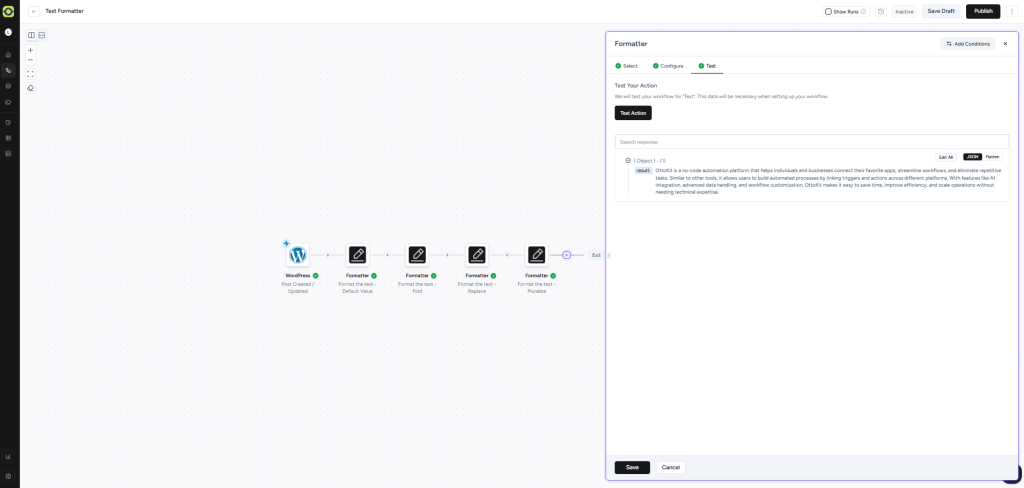Viewport: 1024px width, 488px height.
Task: Click the eraser icon in canvas tools
Action: 30,88
